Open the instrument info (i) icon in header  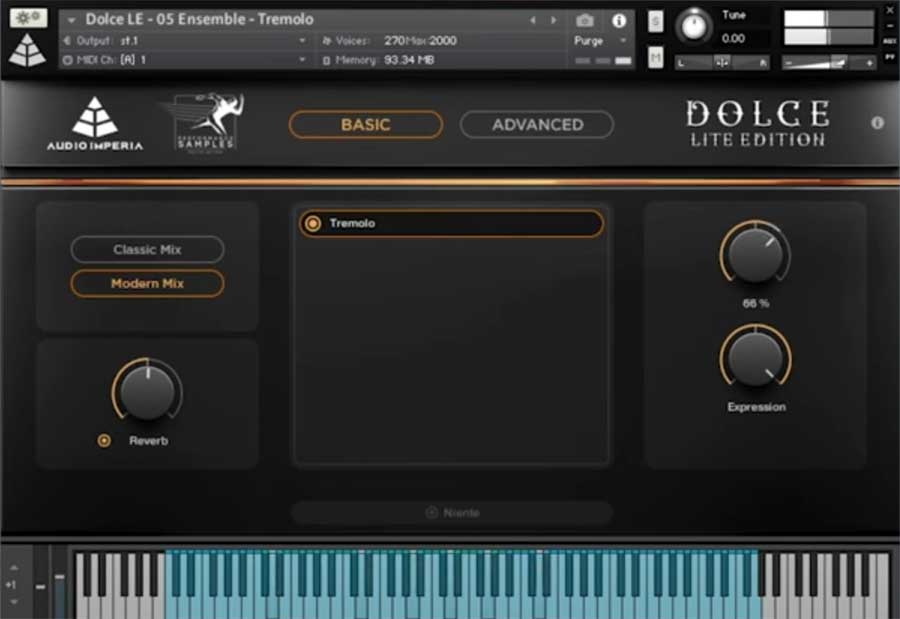[619, 21]
